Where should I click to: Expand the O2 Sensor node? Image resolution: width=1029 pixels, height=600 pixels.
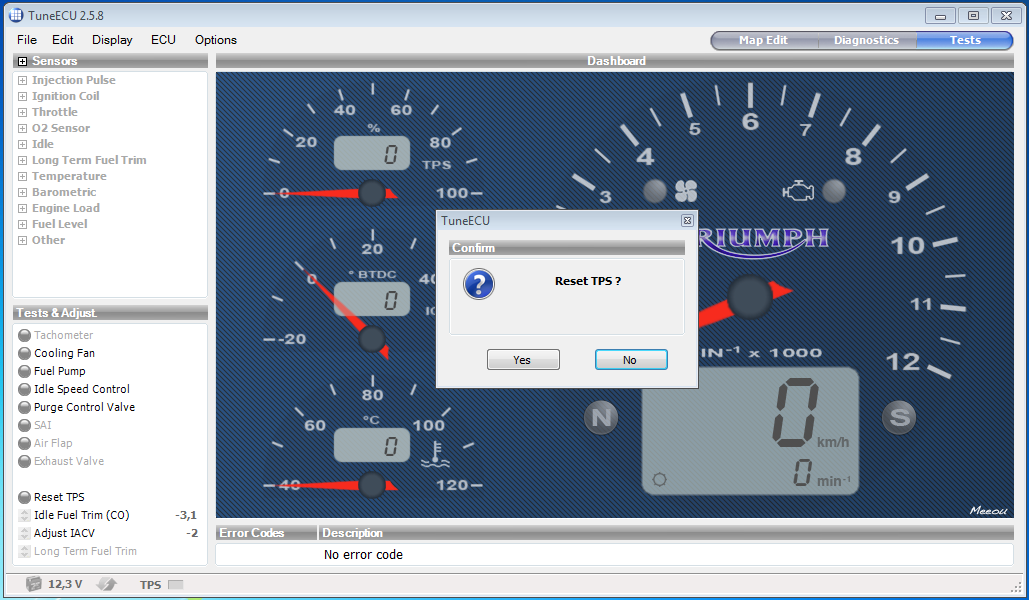coord(22,128)
